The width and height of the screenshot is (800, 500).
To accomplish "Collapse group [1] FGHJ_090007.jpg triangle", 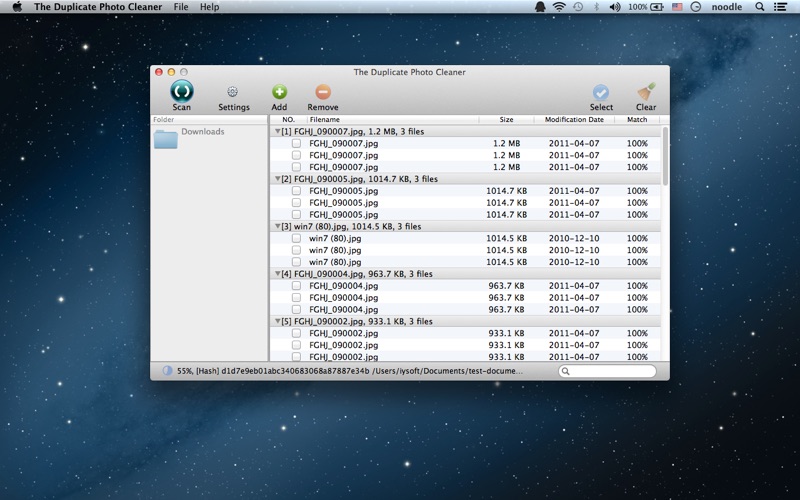I will click(278, 131).
